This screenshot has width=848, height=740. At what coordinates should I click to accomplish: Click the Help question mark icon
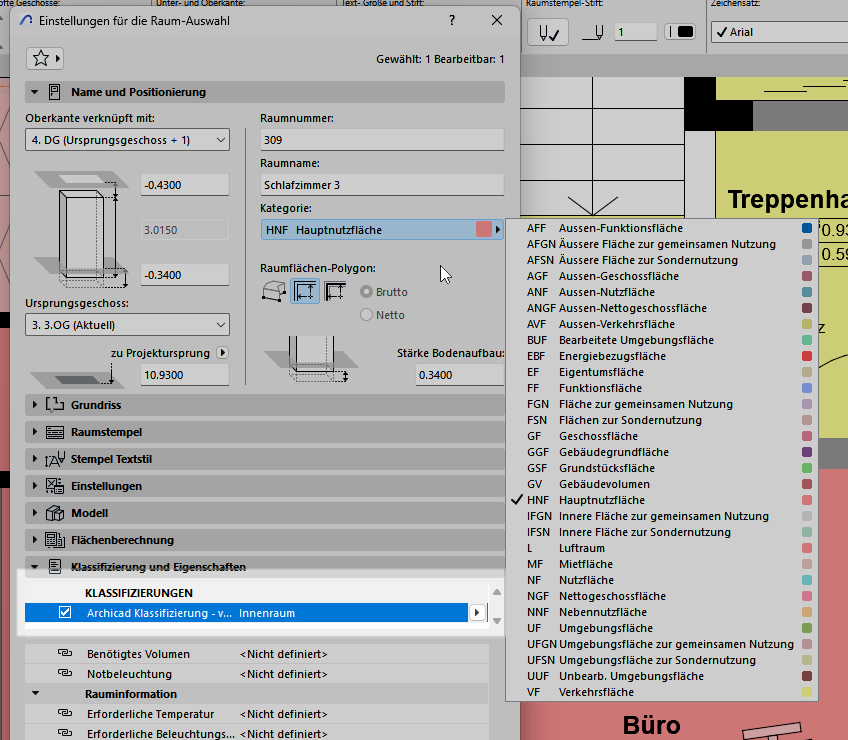click(452, 20)
